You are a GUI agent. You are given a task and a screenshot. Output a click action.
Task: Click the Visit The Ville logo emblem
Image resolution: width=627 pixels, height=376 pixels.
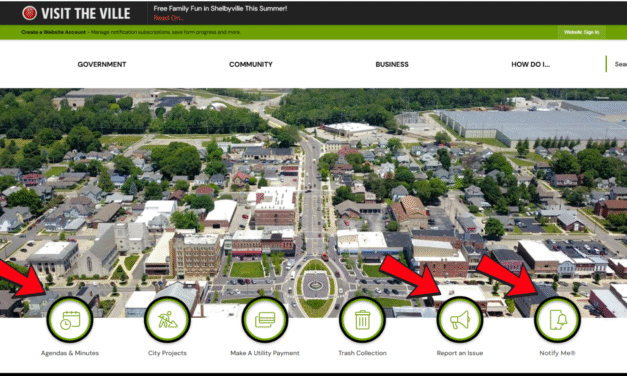click(29, 13)
